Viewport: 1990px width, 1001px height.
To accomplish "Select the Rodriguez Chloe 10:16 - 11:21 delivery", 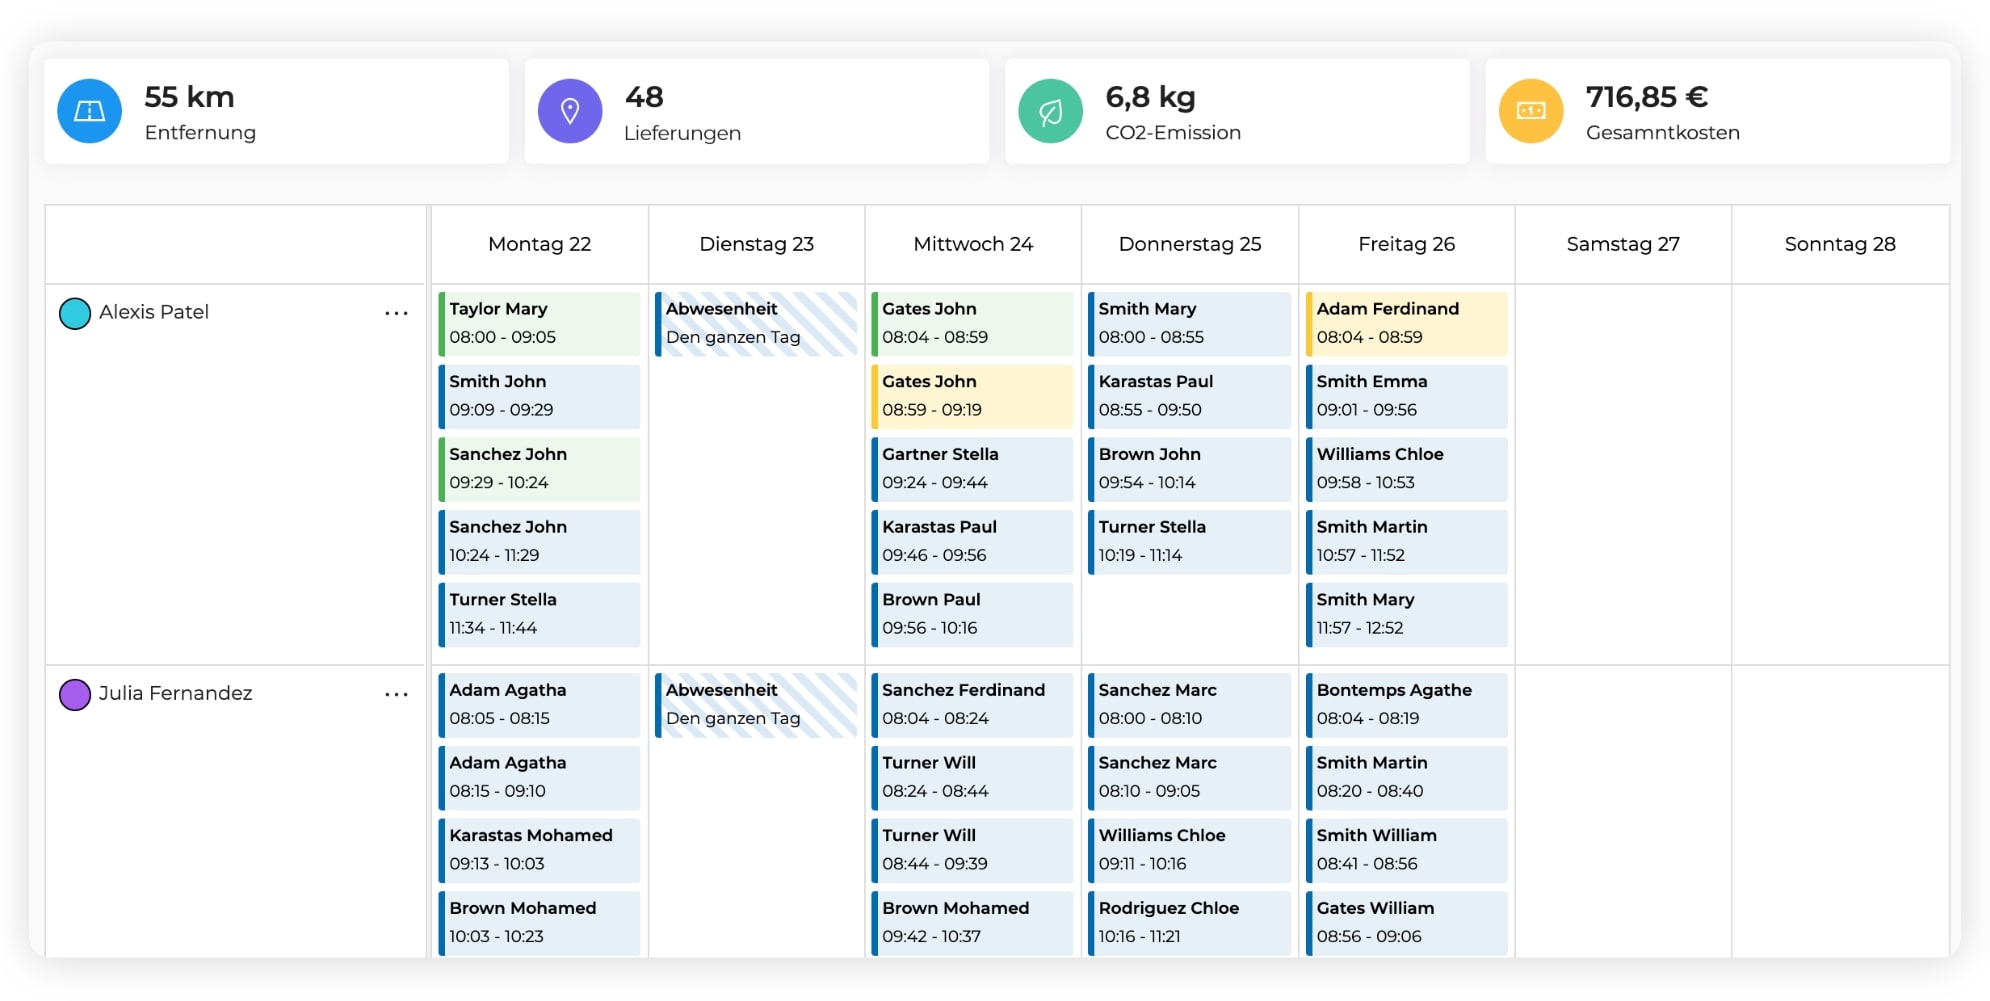I will click(x=1189, y=922).
